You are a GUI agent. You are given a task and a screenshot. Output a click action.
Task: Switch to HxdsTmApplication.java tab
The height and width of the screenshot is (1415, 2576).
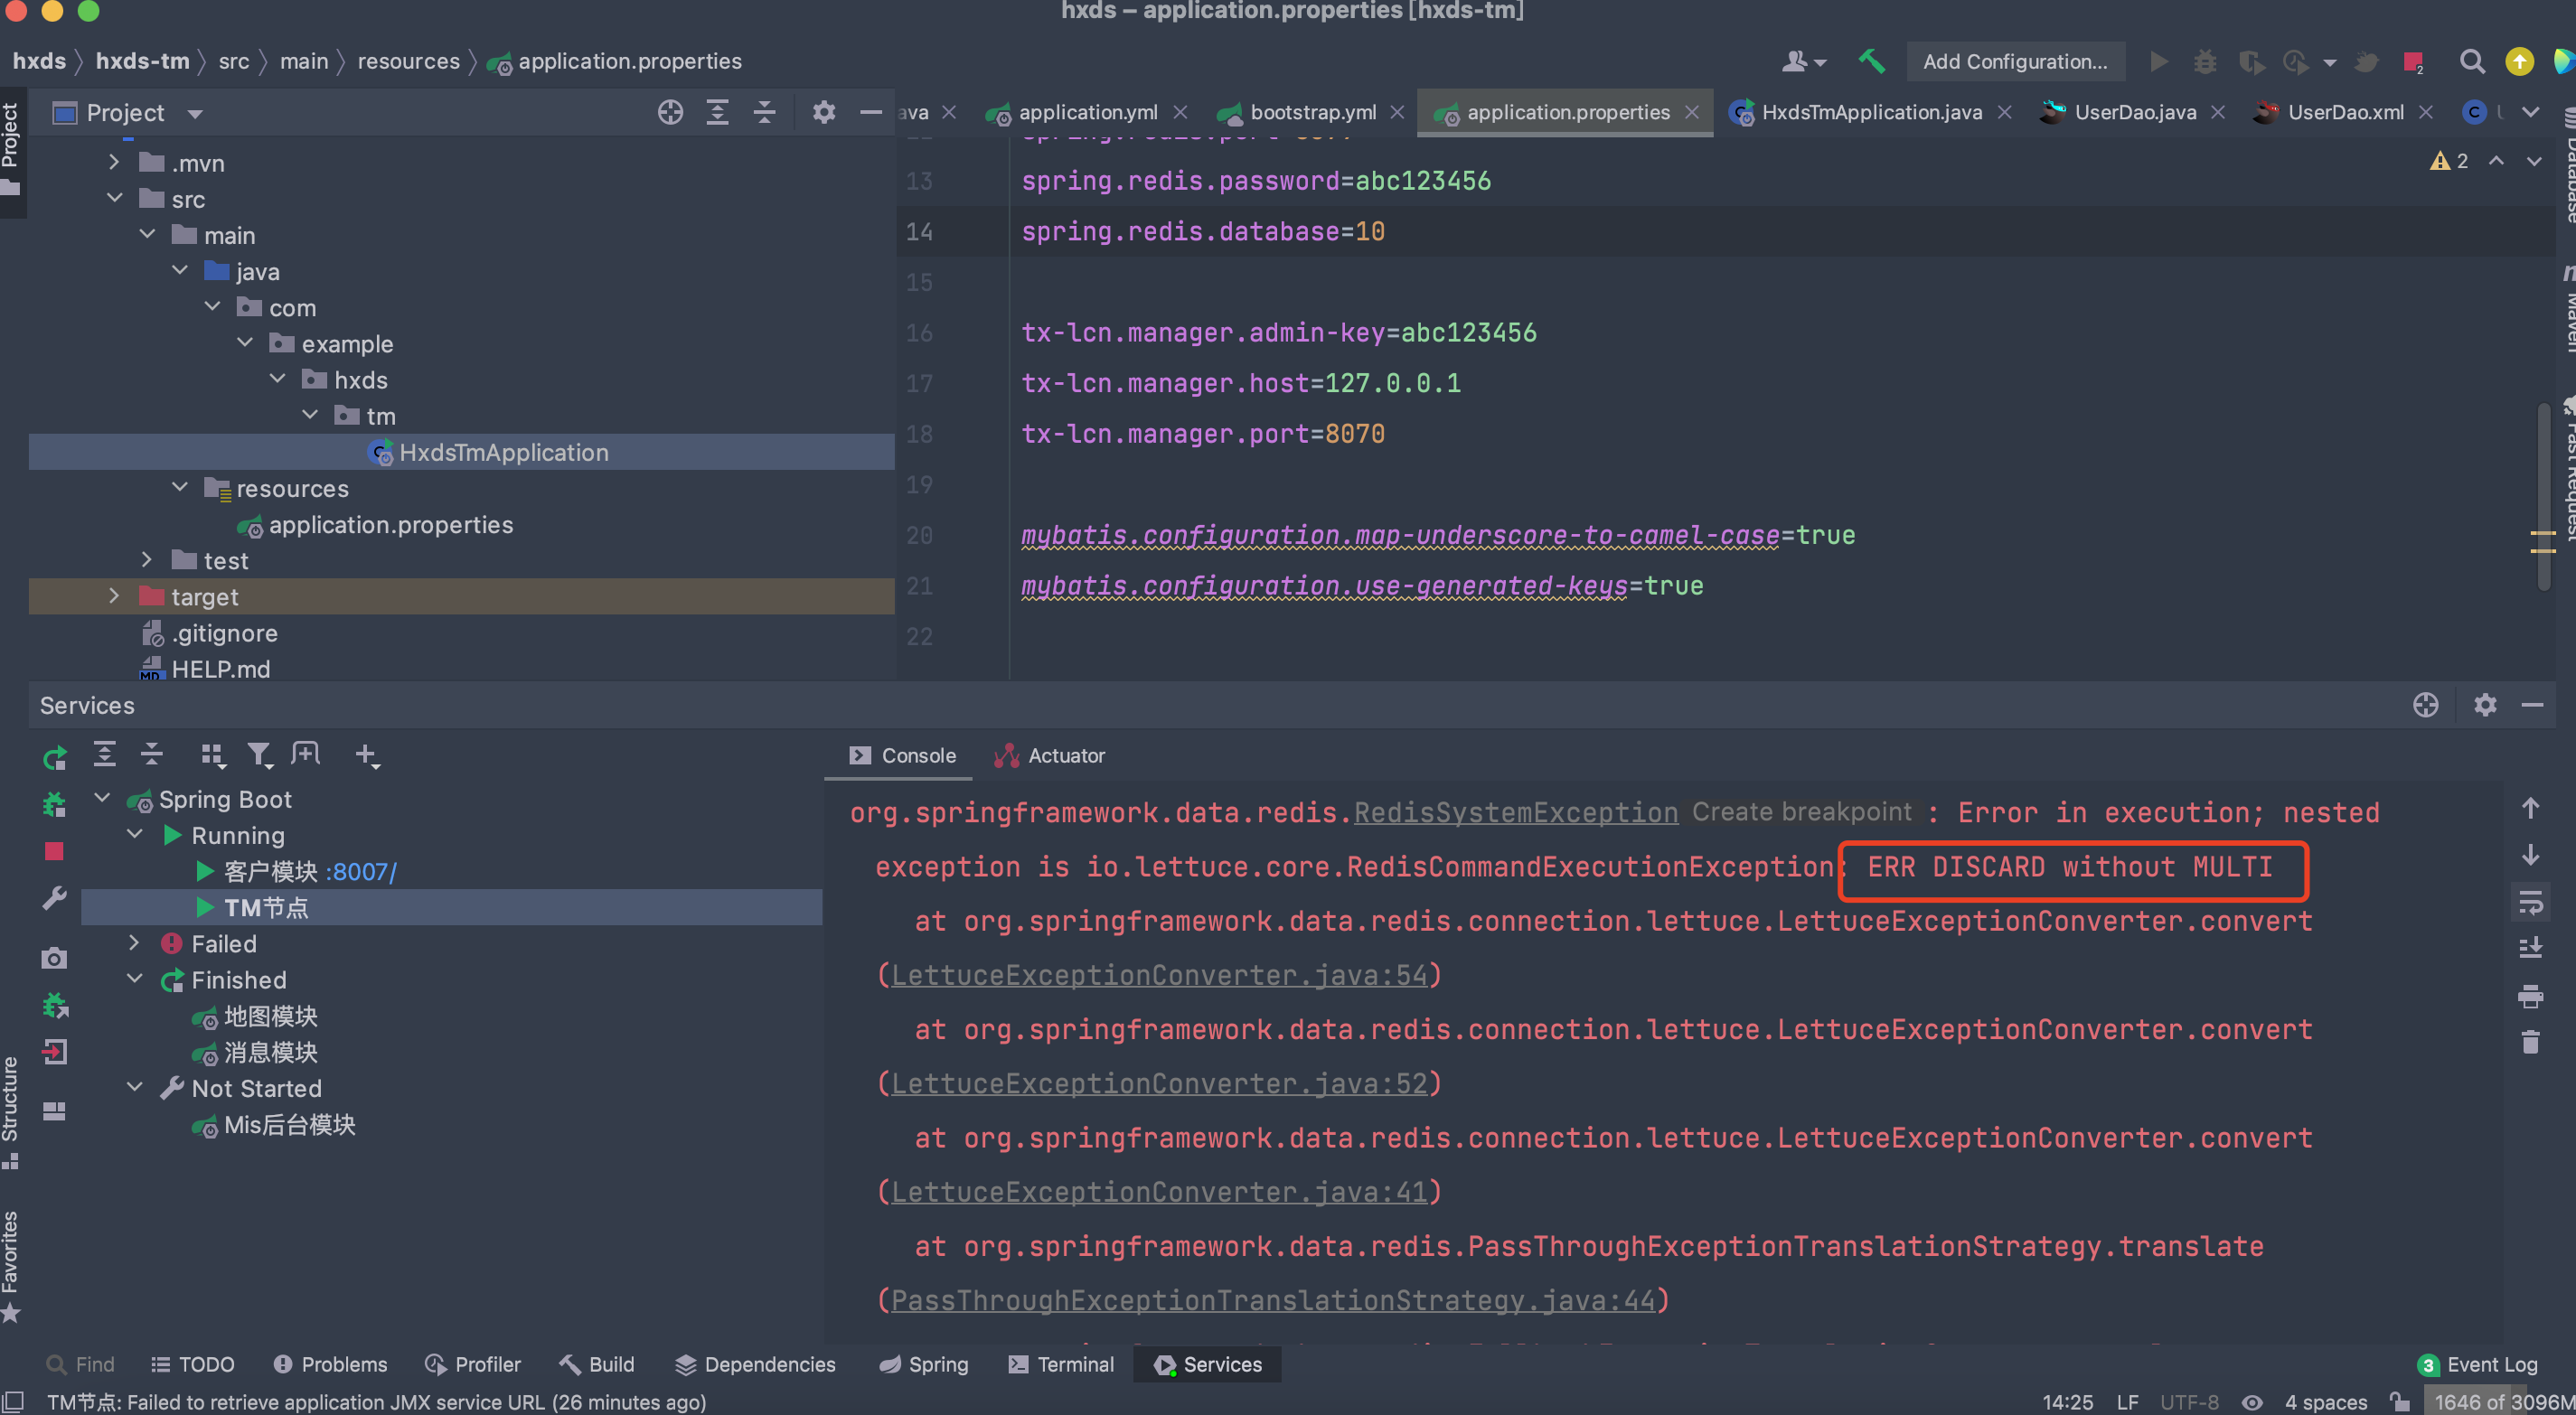(x=1871, y=112)
